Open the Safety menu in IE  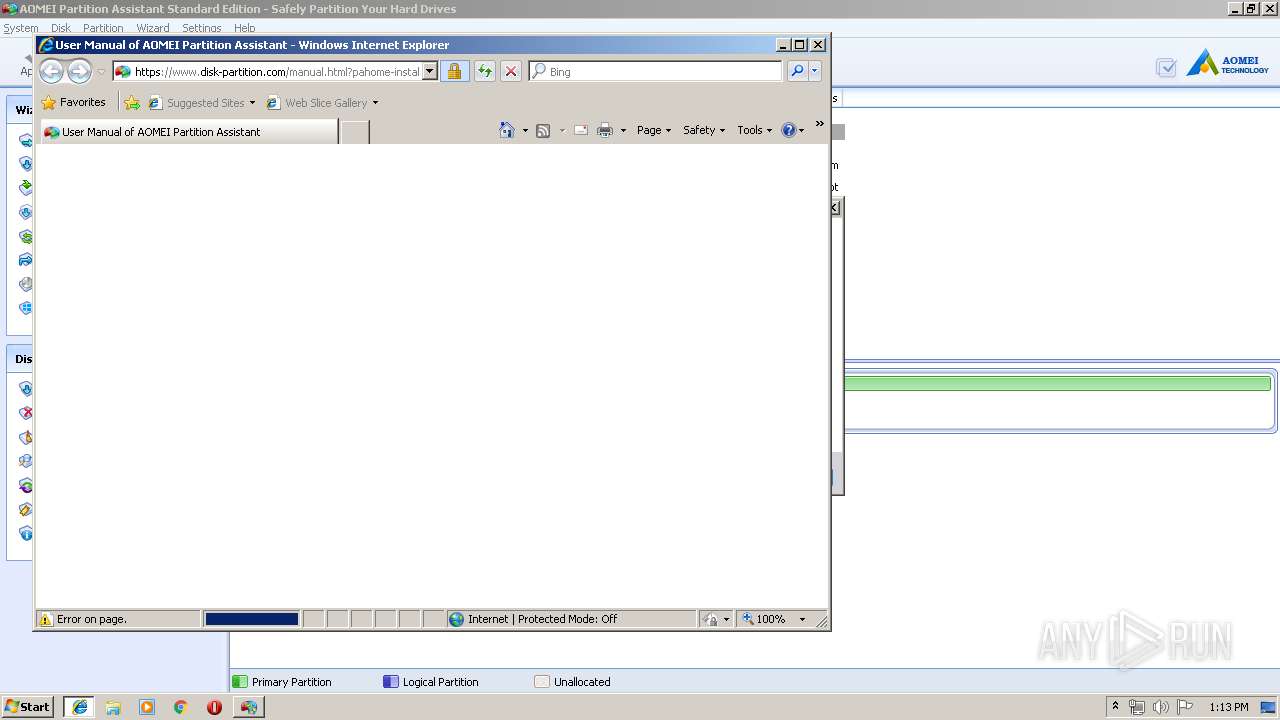704,130
